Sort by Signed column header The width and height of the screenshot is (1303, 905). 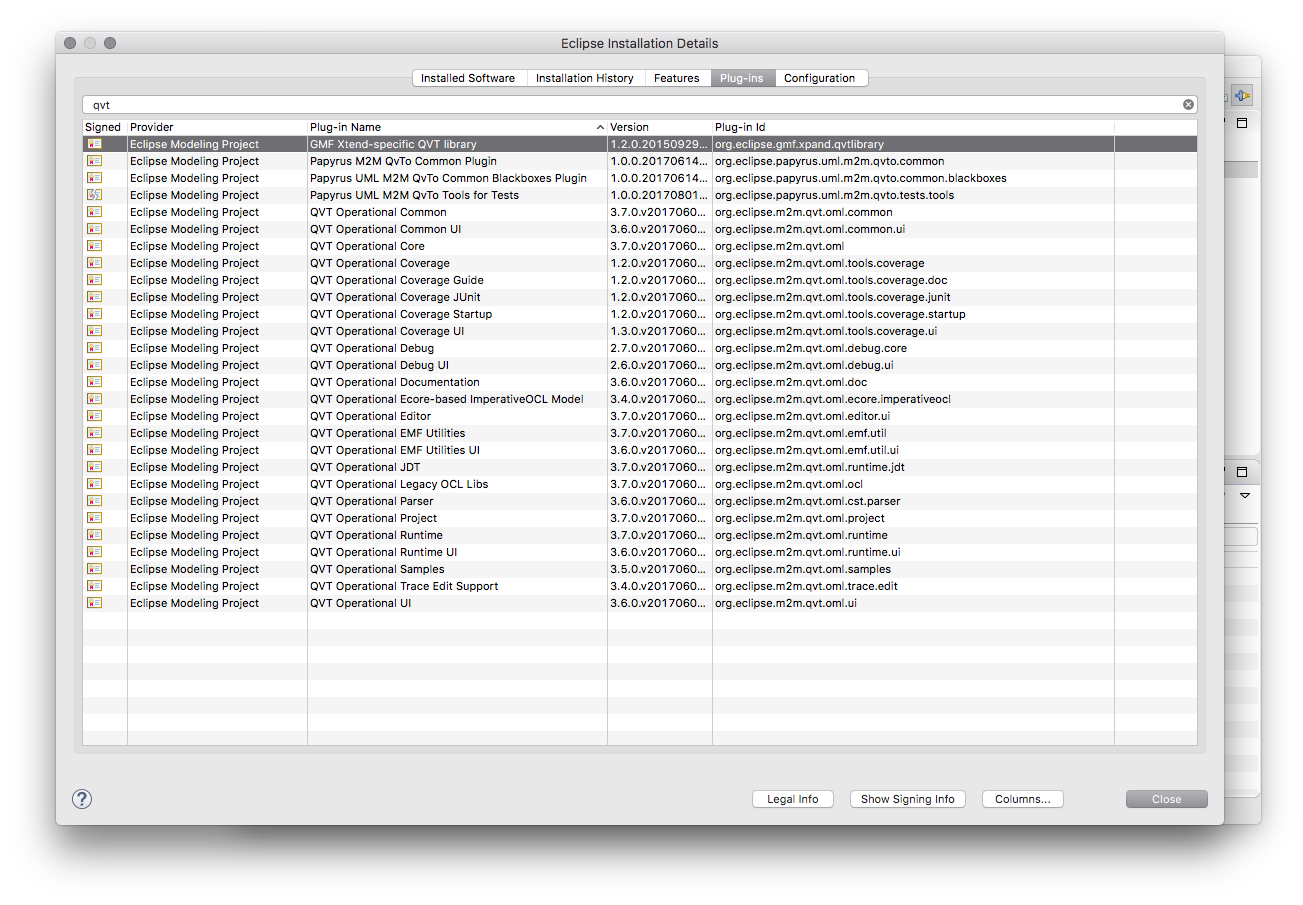[104, 127]
